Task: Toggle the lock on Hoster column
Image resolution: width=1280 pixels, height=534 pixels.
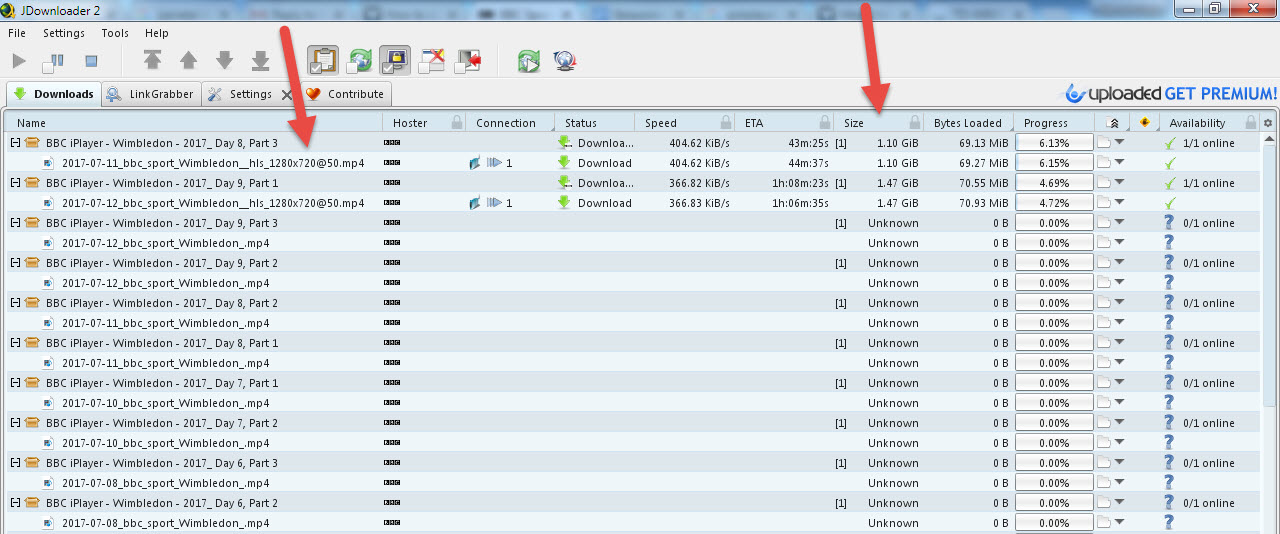Action: click(x=457, y=123)
